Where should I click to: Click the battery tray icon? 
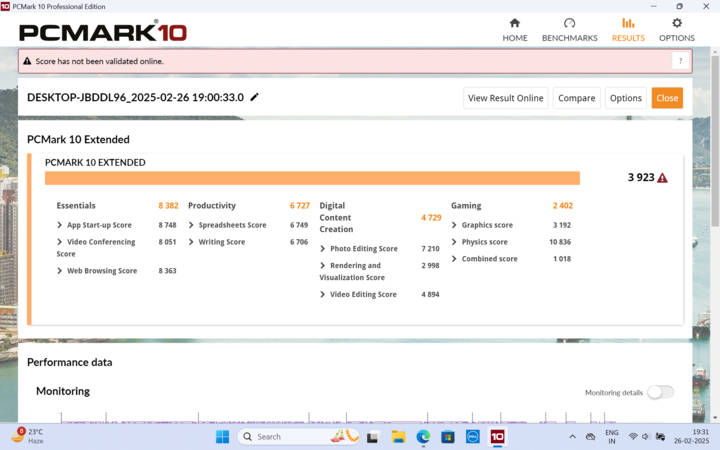coord(660,437)
